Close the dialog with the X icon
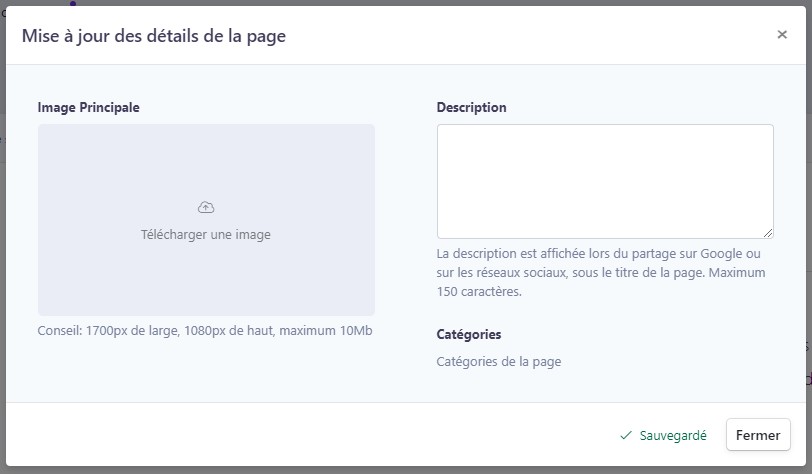The image size is (812, 474). pos(782,35)
